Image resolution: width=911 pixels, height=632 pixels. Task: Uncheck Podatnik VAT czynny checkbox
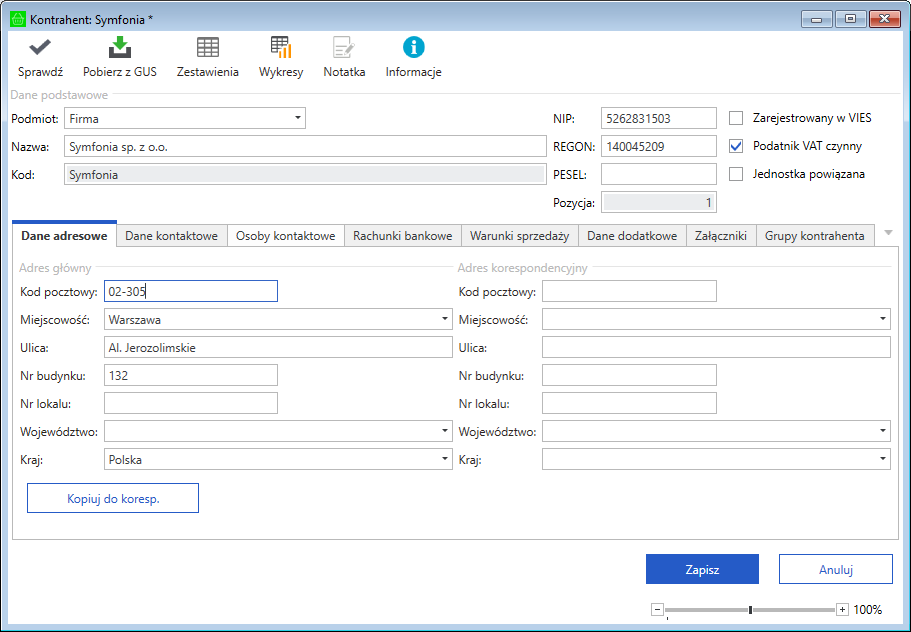[736, 146]
